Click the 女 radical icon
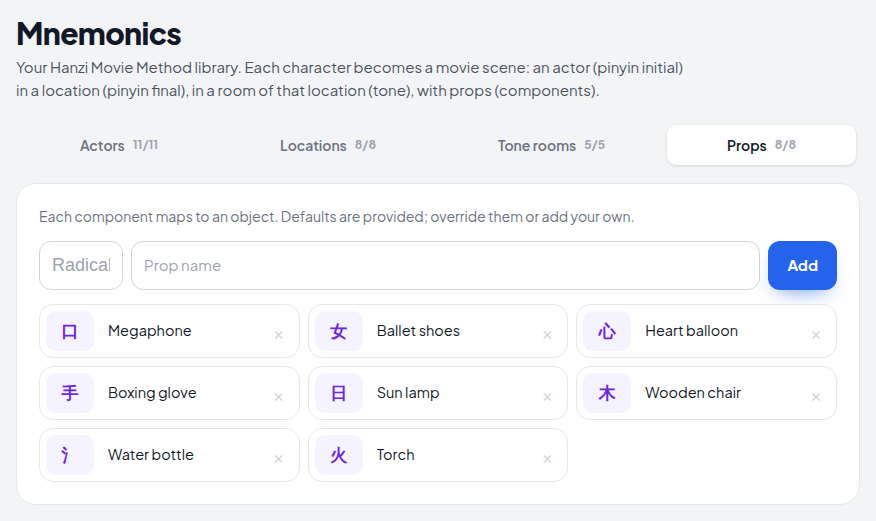 pos(339,331)
